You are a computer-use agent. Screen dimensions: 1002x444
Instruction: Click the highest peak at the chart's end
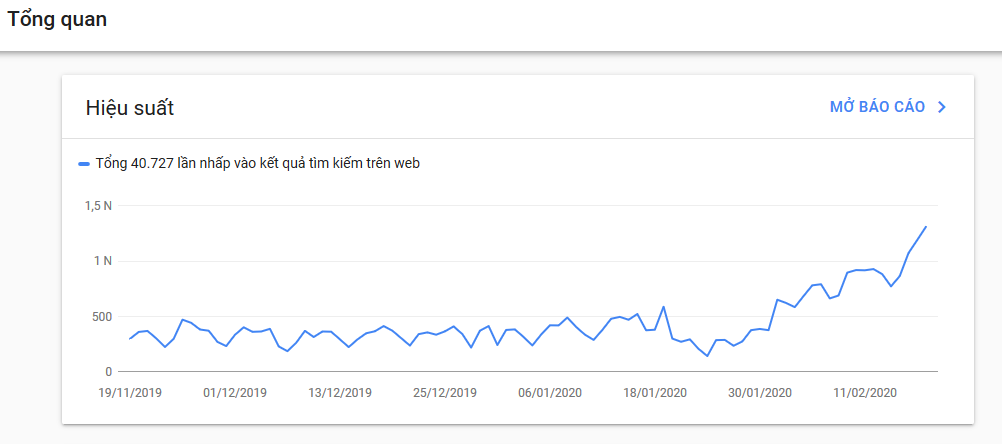pos(925,227)
